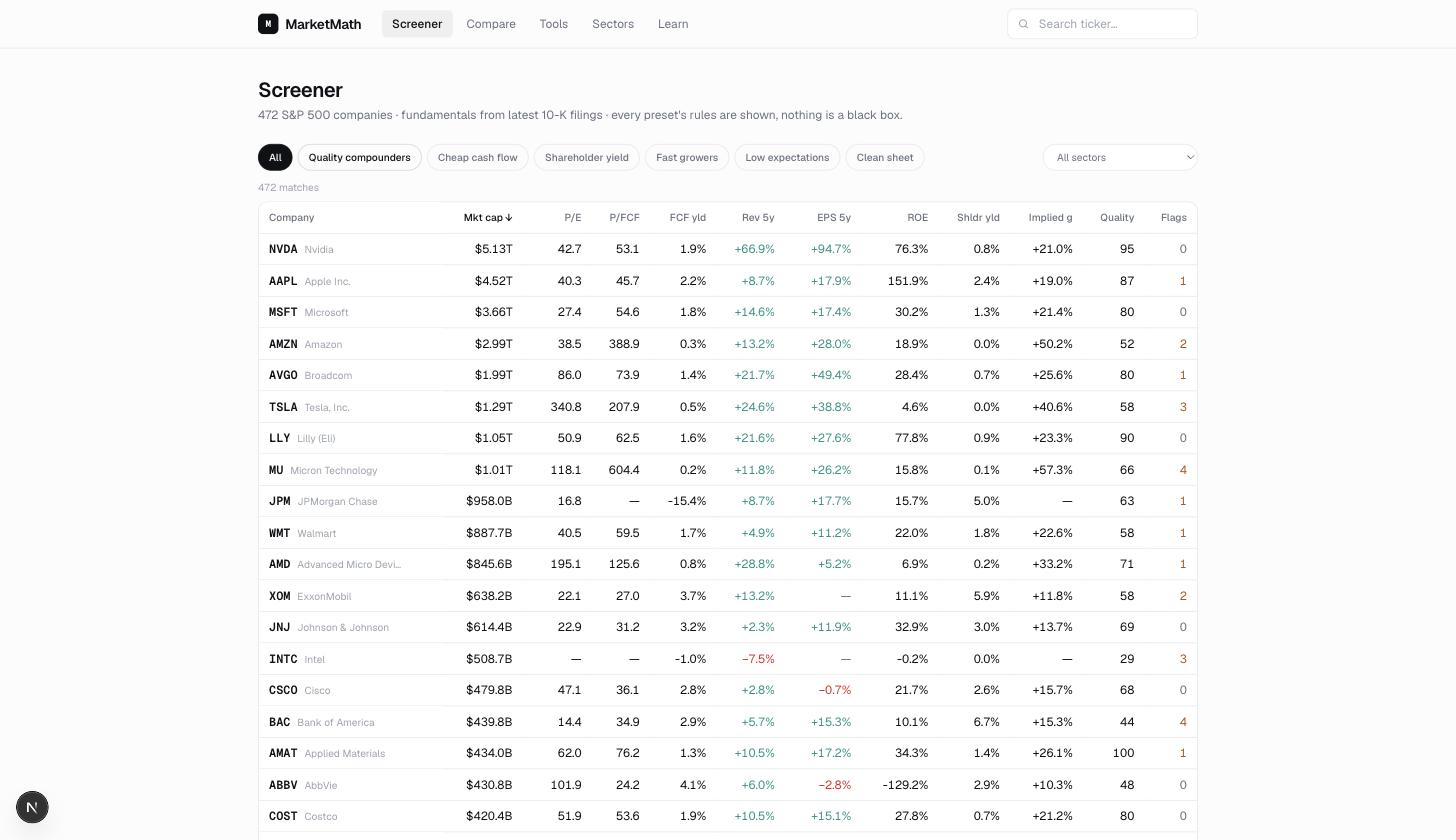This screenshot has width=1456, height=840.
Task: Open the COST Costco row
Action: tap(727, 816)
